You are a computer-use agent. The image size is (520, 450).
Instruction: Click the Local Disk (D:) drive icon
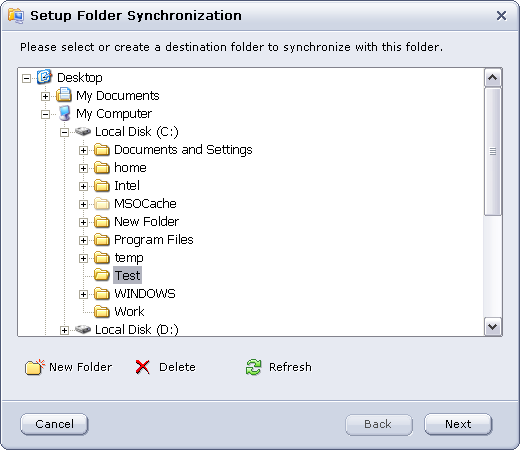[83, 329]
